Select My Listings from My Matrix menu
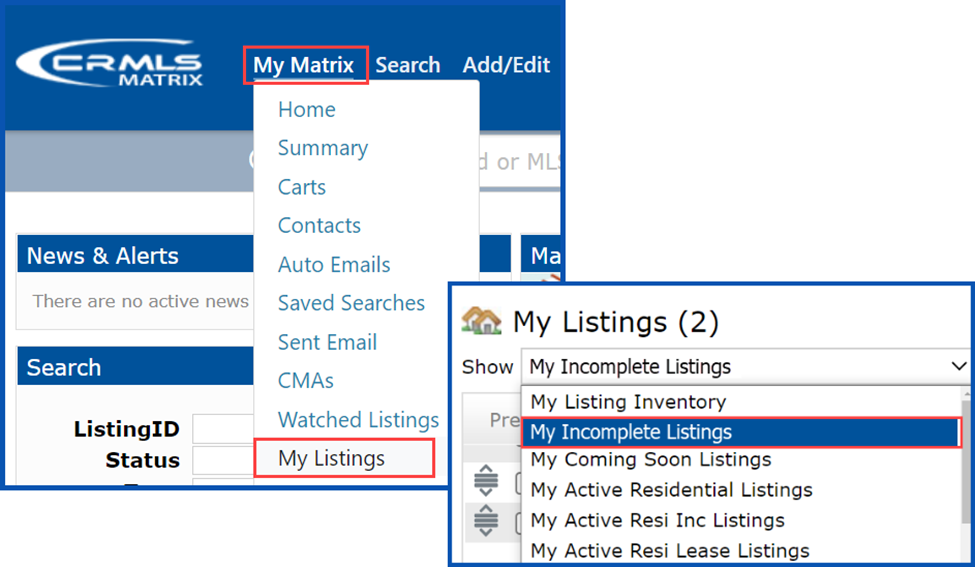 pyautogui.click(x=331, y=458)
